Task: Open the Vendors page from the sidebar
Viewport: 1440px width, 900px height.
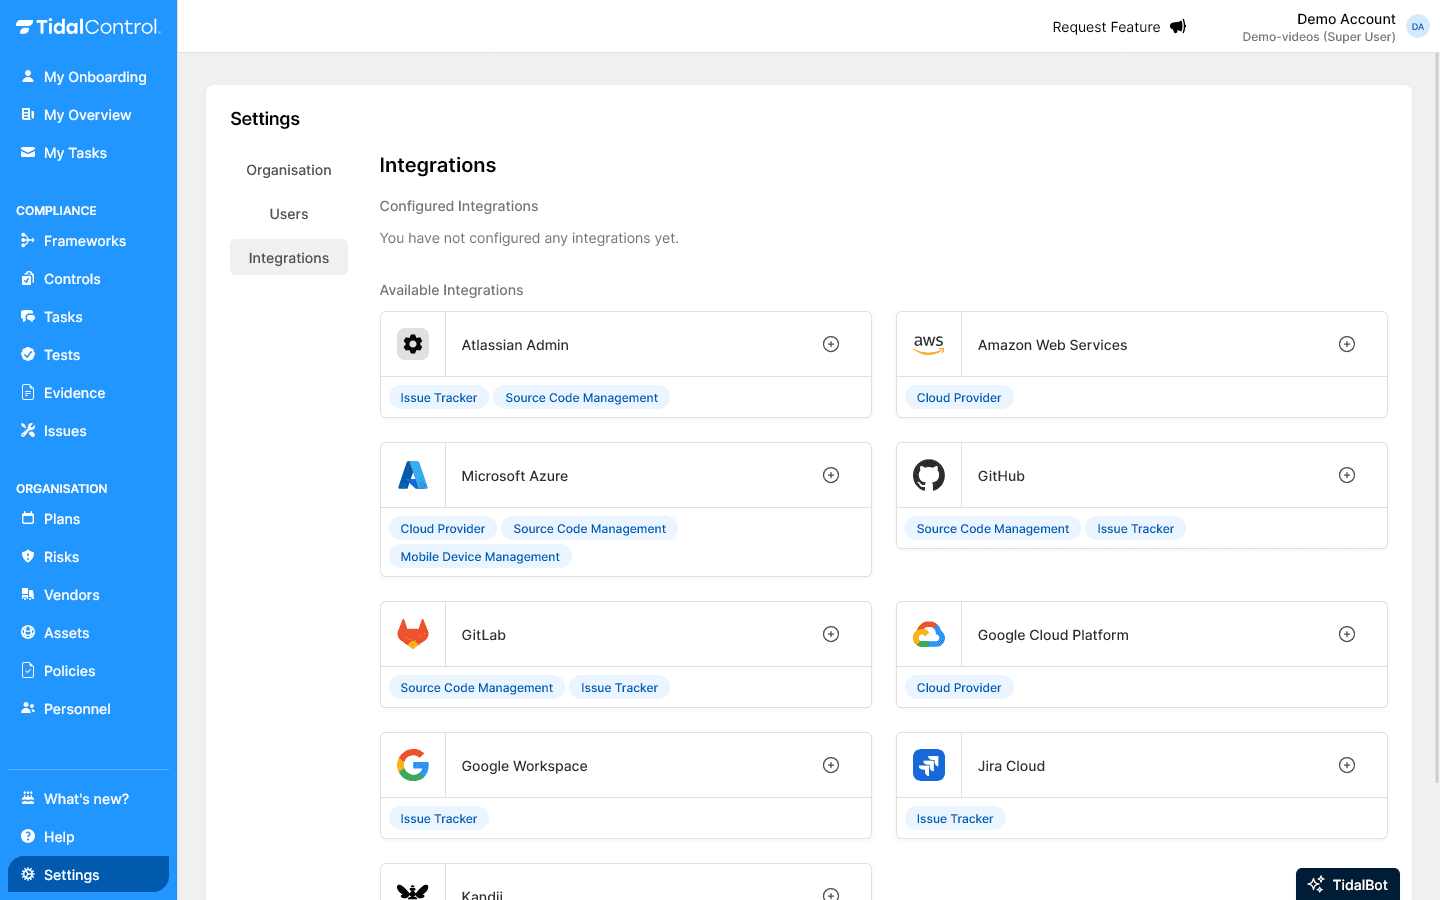Action: click(71, 595)
